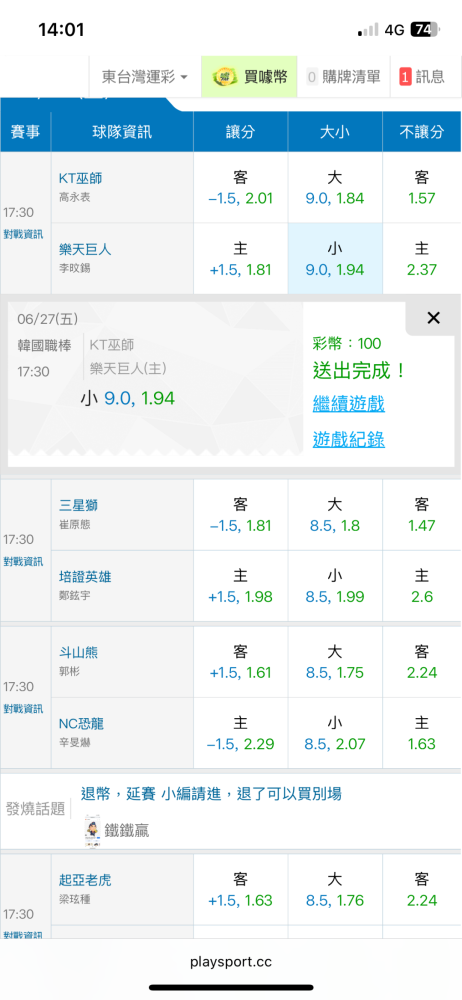Open the 東台灣運彩 dropdown
The width and height of the screenshot is (462, 1000).
[x=145, y=77]
